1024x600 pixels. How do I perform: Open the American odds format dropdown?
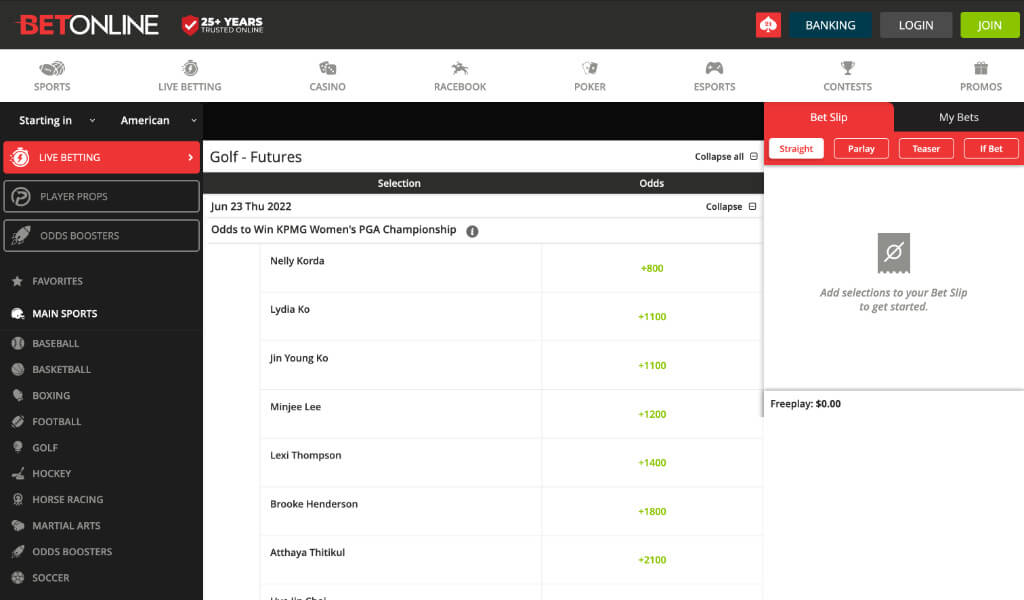[159, 120]
